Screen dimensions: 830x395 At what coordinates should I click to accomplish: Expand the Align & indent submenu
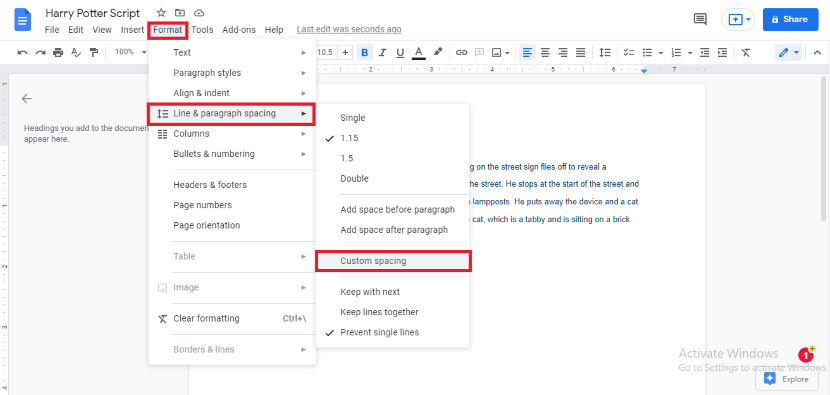click(232, 93)
